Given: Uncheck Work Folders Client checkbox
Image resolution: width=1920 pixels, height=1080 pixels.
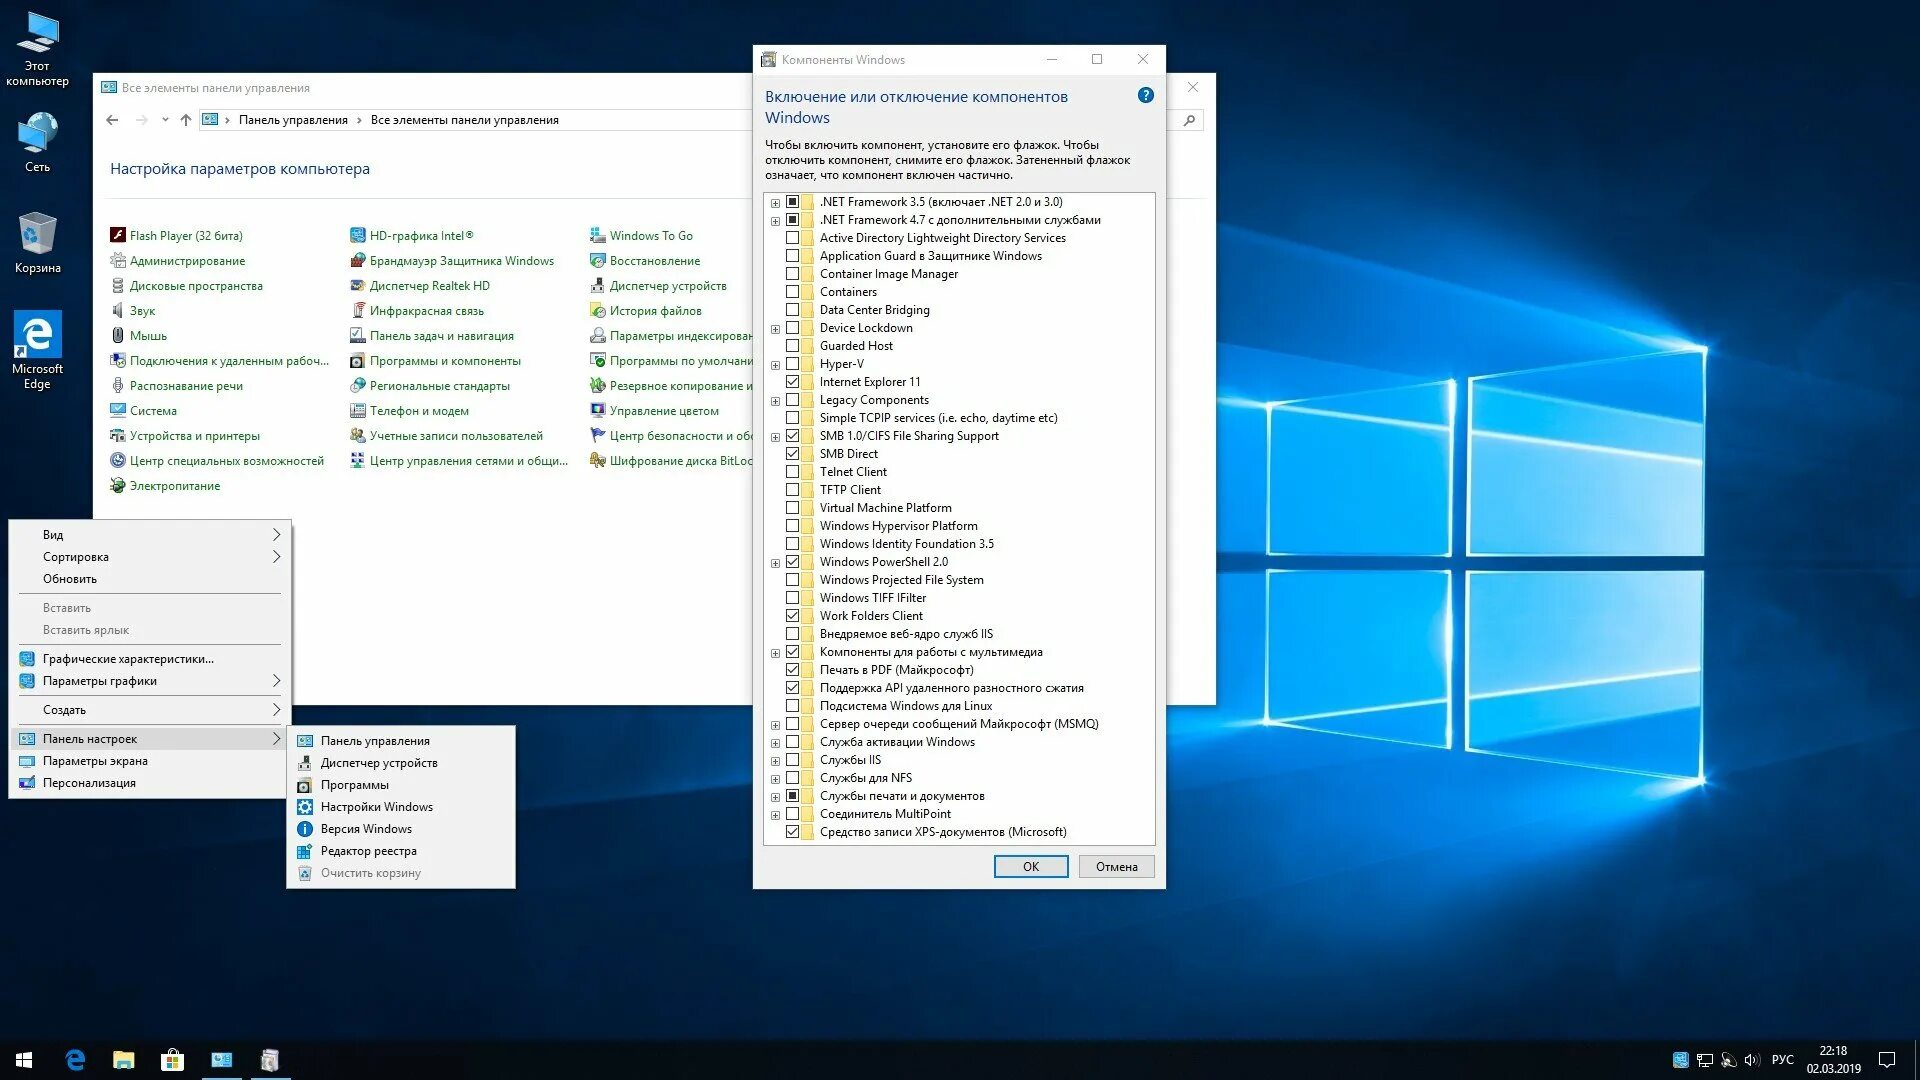Looking at the screenshot, I should [x=793, y=616].
